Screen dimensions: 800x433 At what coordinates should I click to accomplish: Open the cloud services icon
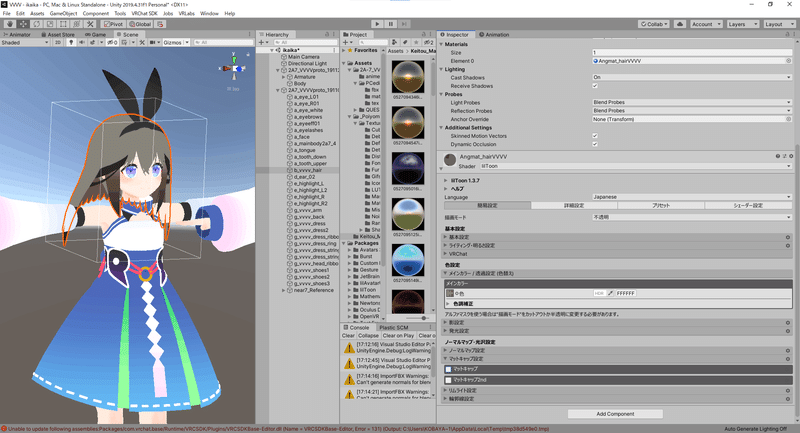tap(680, 24)
